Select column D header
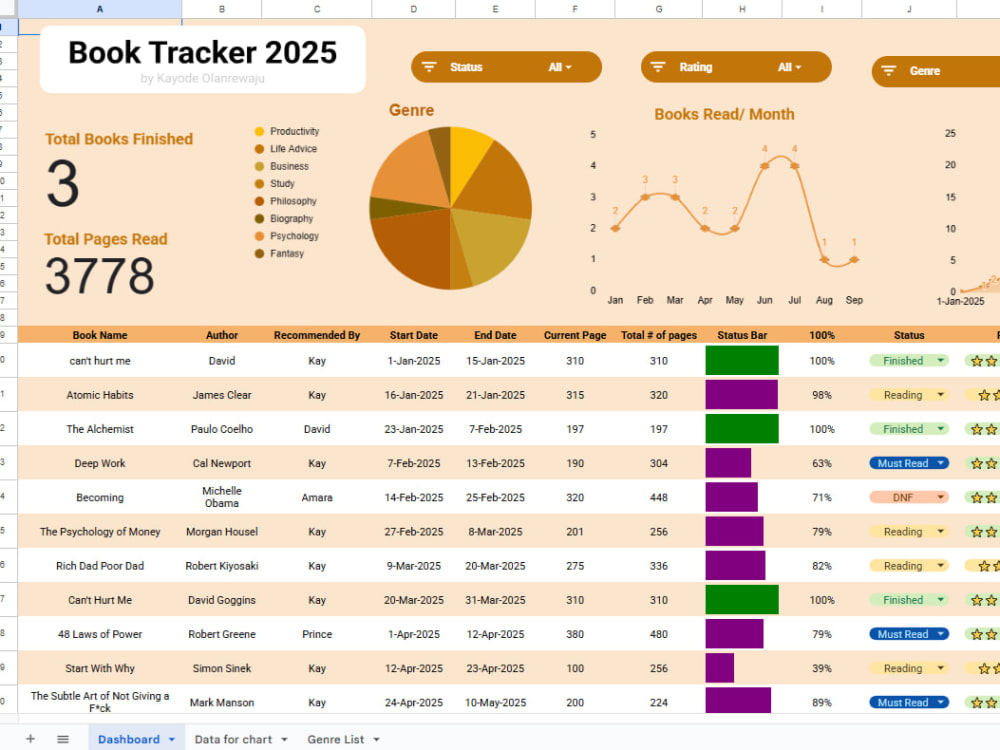 (x=413, y=9)
